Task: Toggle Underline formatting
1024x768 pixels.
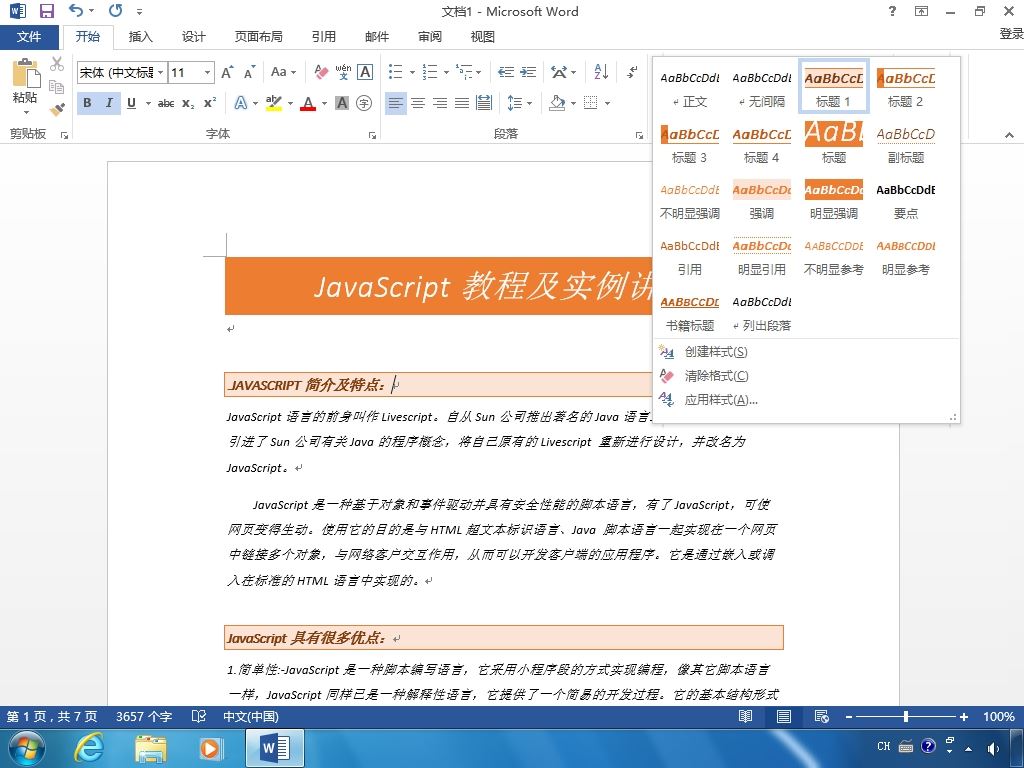Action: click(x=131, y=103)
